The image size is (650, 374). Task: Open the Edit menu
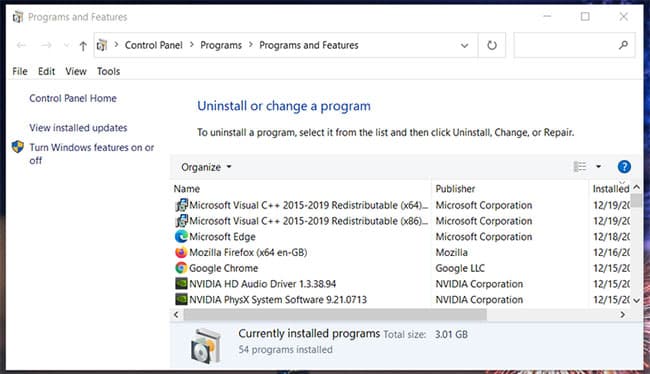[46, 71]
